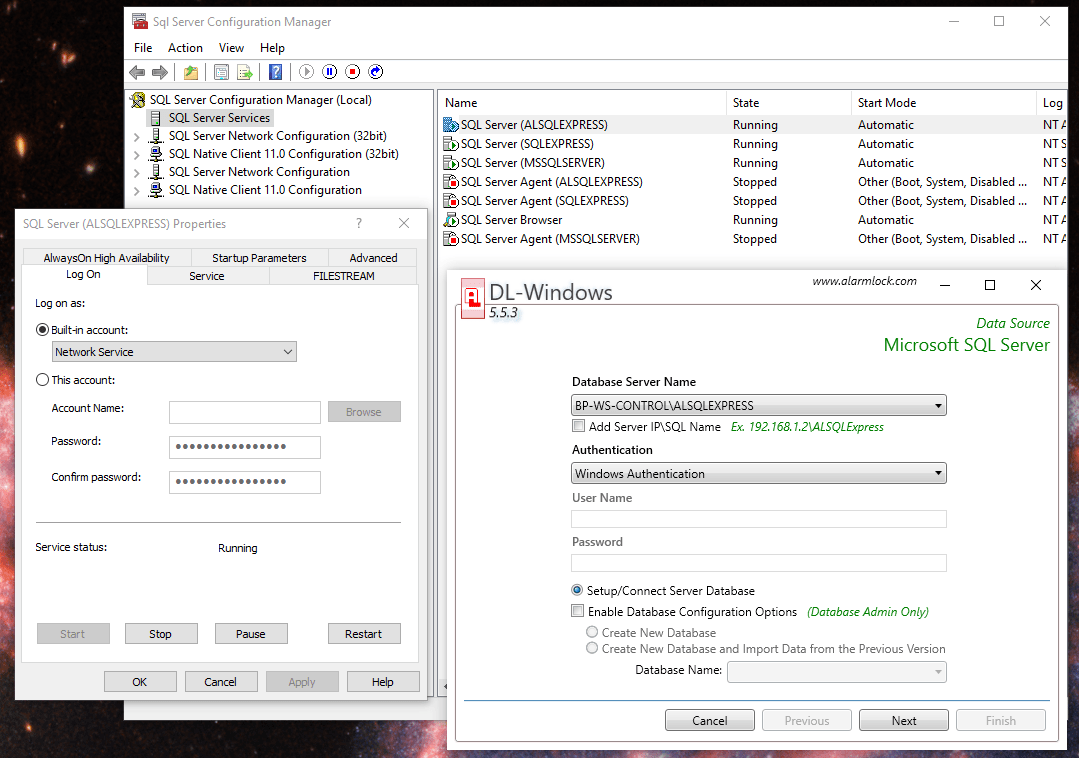Check Add Server IP\SQL Name box
Viewport: 1079px width, 758px height.
pyautogui.click(x=578, y=426)
